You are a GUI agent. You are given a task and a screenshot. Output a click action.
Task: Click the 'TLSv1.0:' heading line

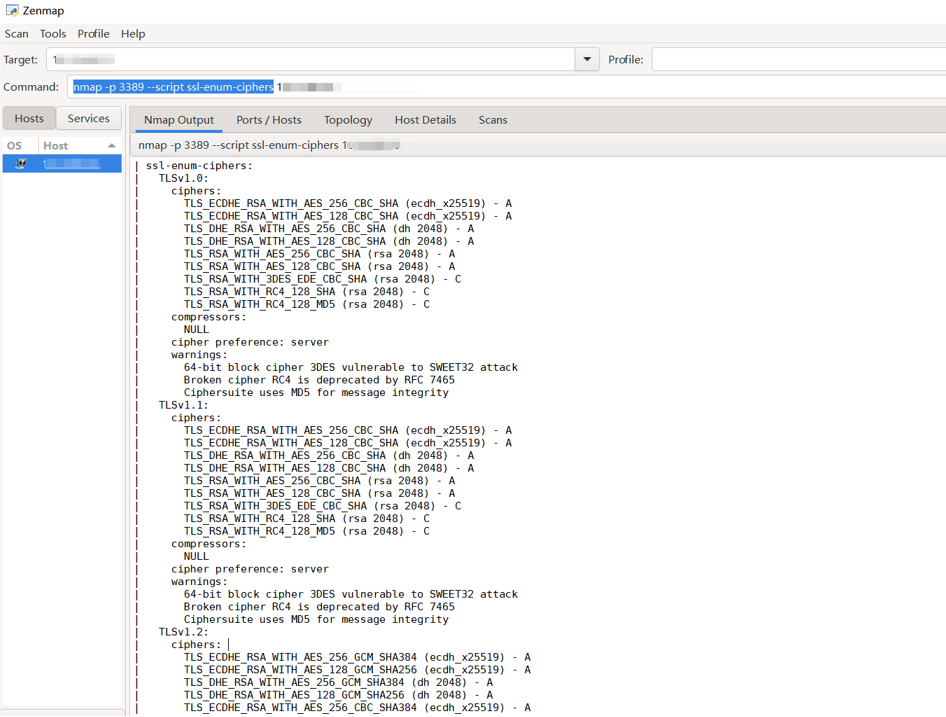point(183,178)
